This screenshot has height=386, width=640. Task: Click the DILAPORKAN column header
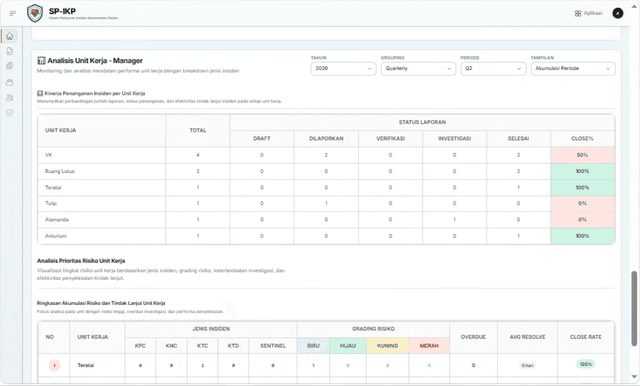click(x=326, y=139)
